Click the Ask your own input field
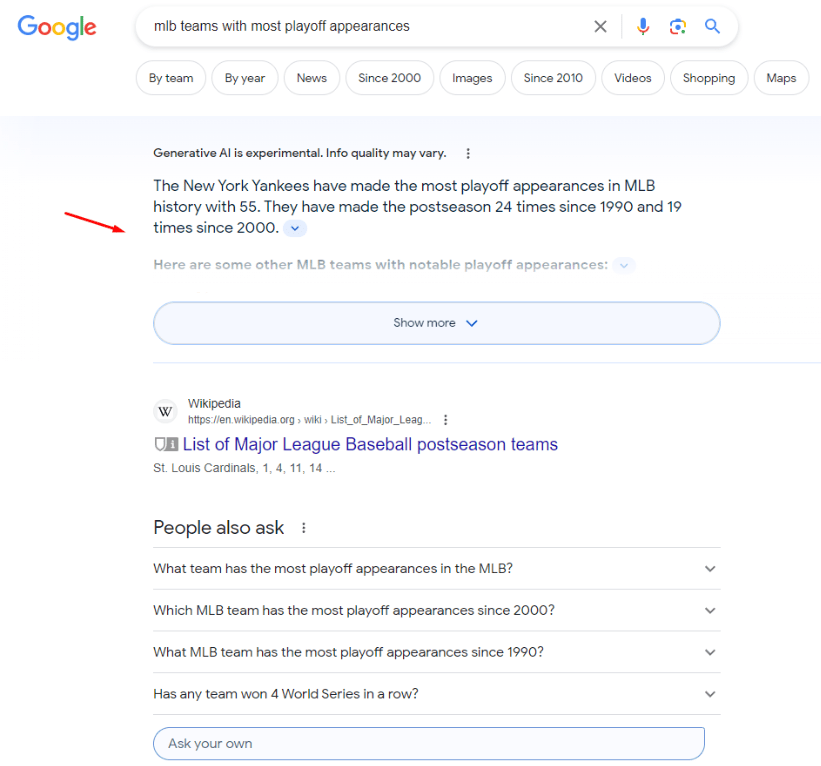The height and width of the screenshot is (766, 821). tap(428, 744)
